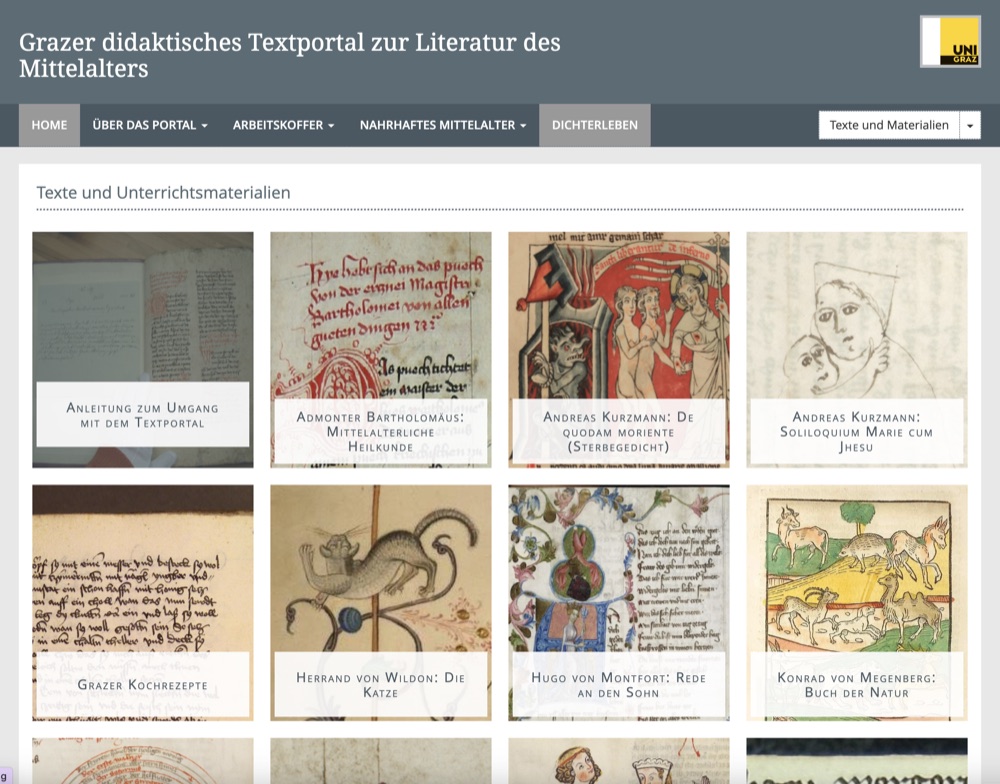Open Anleitung zum Umgang mit dem Textportal
1000x784 pixels.
(x=143, y=350)
